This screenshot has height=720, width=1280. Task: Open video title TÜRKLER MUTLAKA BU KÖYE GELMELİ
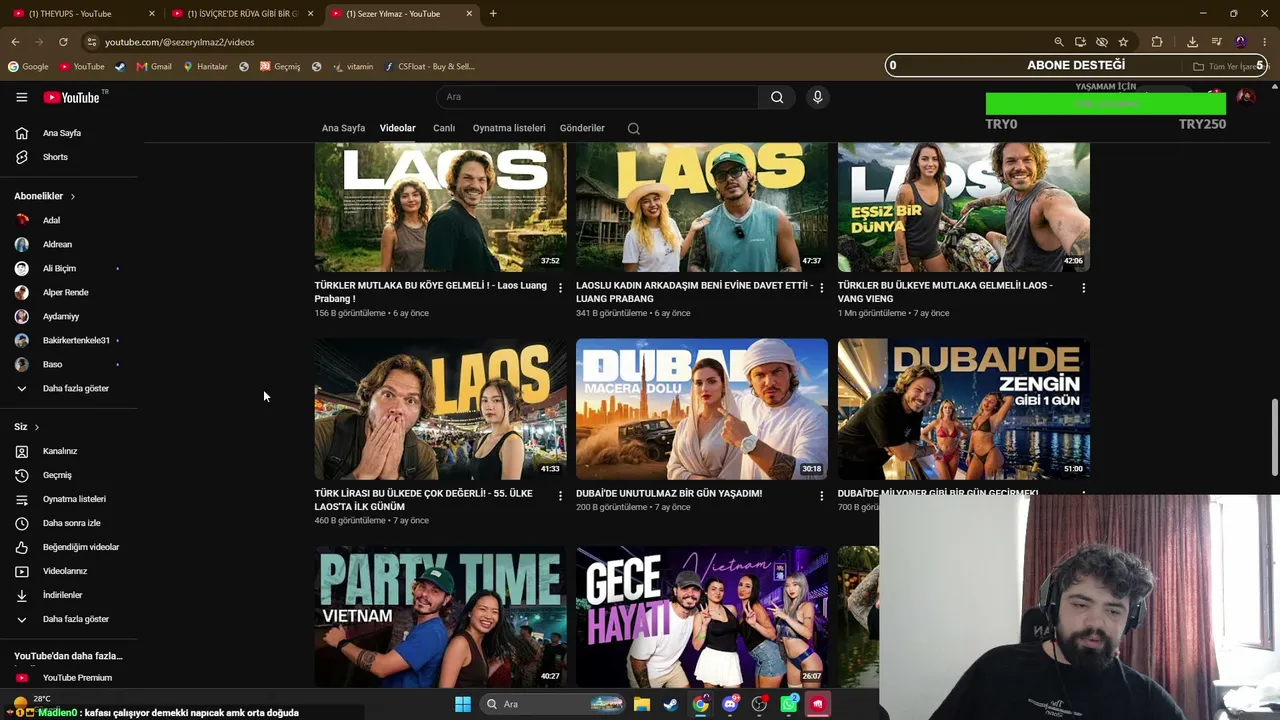[431, 292]
